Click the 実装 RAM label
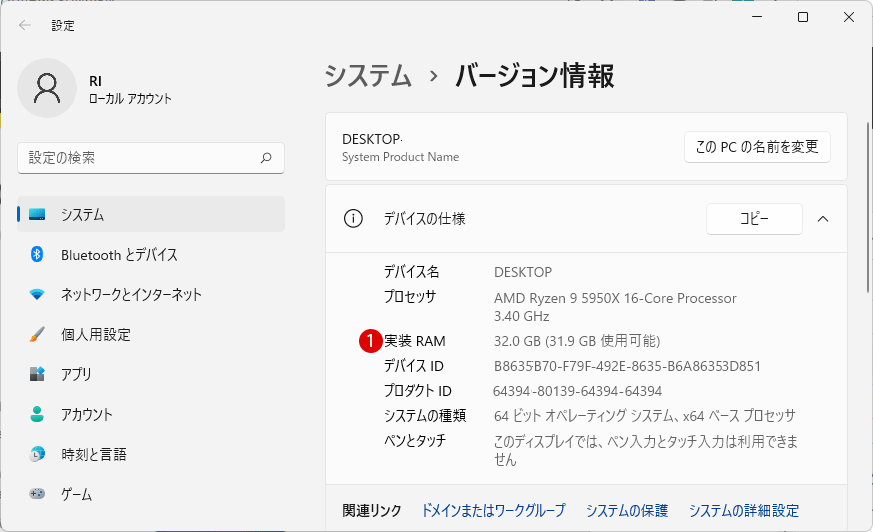Image resolution: width=873 pixels, height=532 pixels. pos(415,341)
